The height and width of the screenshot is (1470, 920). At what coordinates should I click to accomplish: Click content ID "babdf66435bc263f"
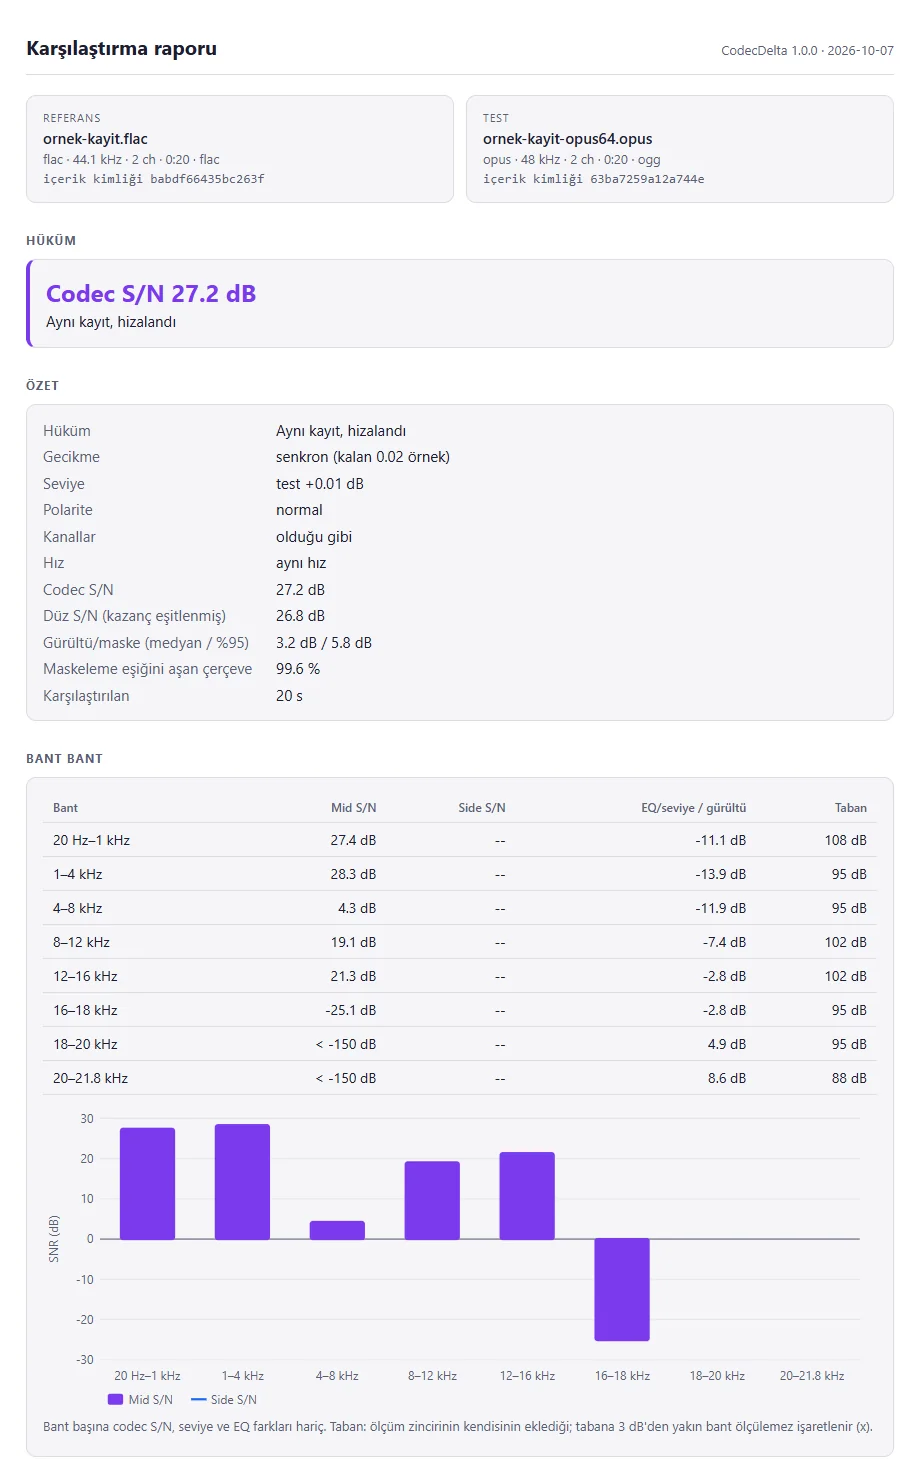click(207, 179)
